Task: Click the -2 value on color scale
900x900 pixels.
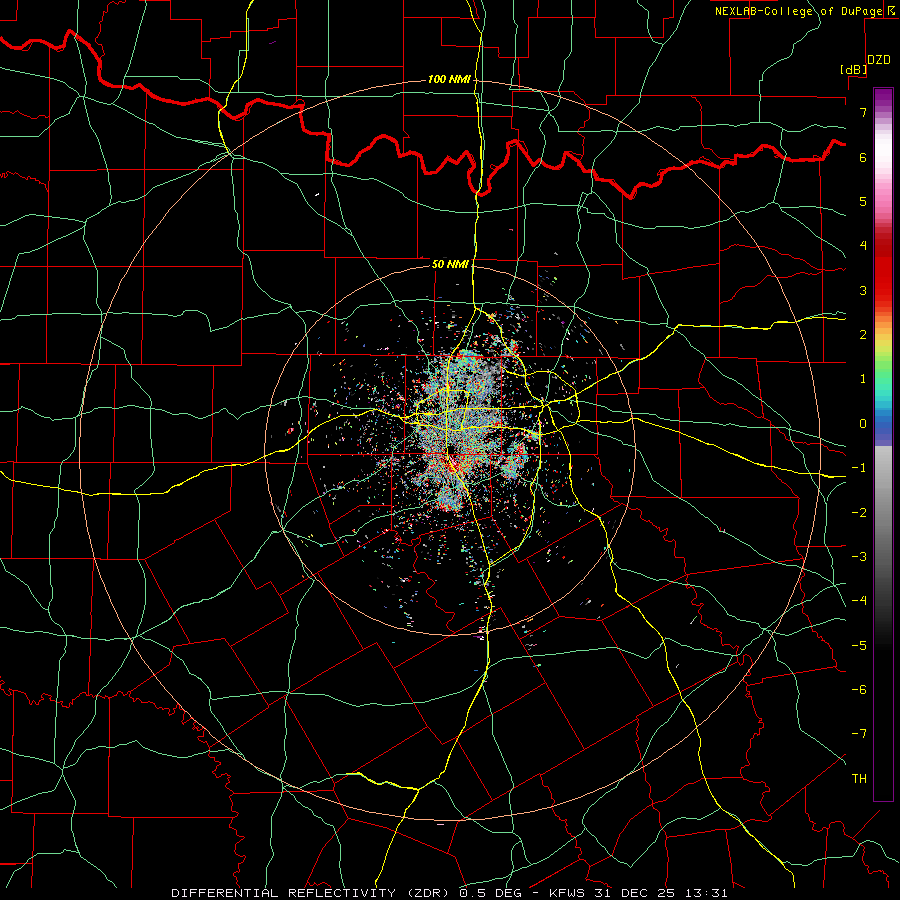Action: click(859, 512)
